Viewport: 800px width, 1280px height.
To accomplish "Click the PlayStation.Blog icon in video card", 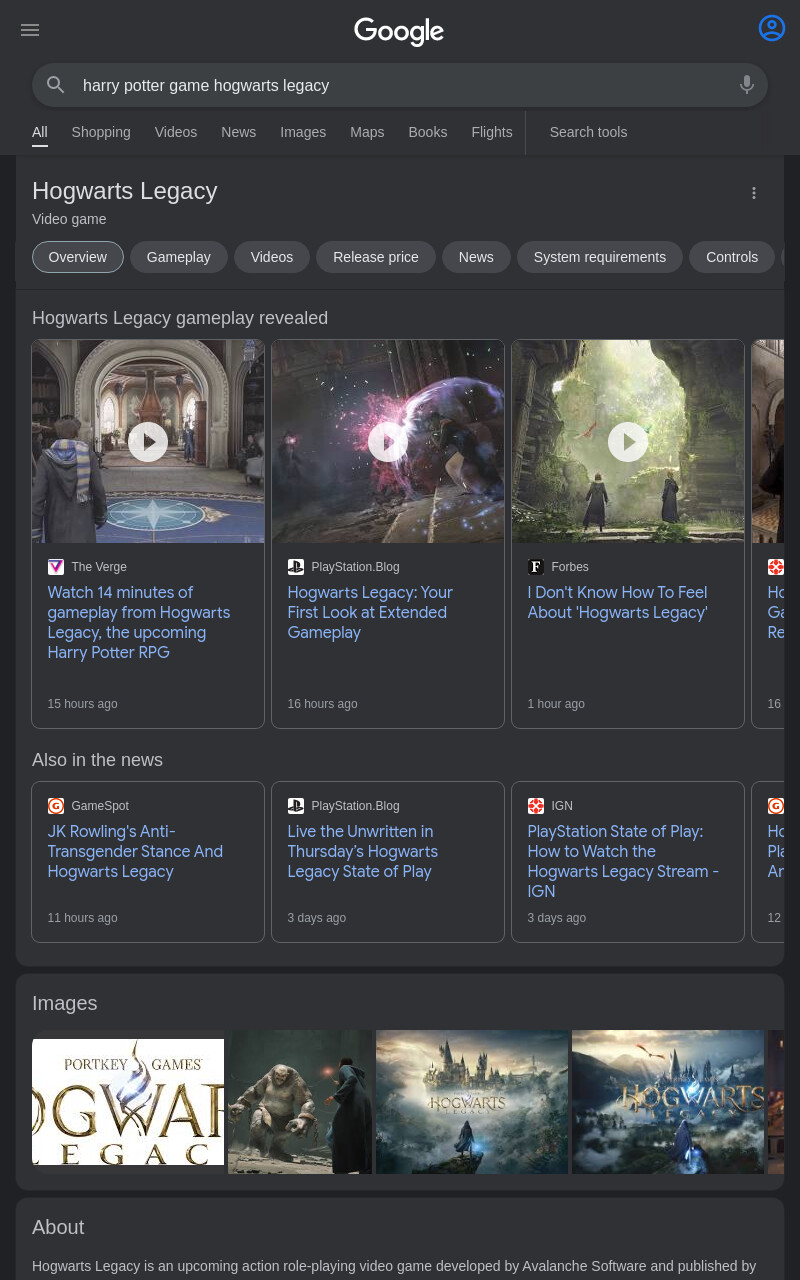I will click(x=296, y=567).
